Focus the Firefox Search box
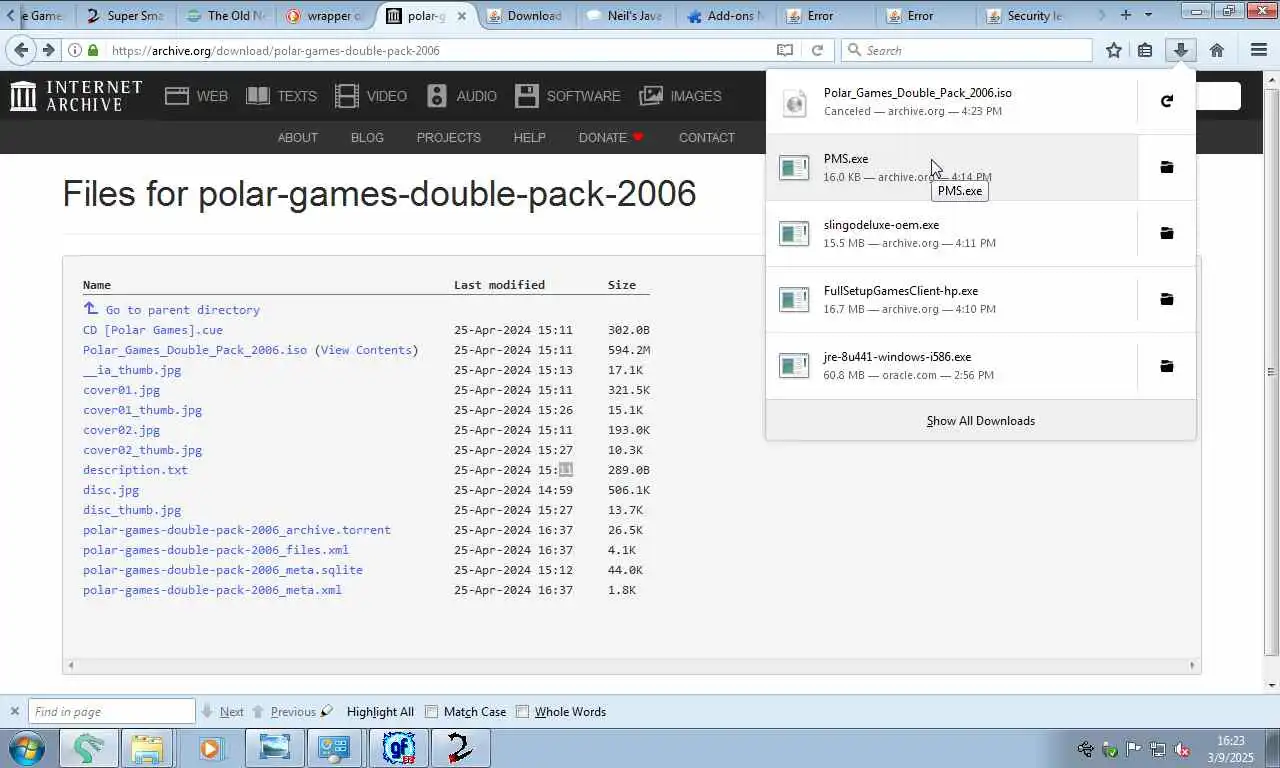This screenshot has width=1280, height=768. [967, 50]
